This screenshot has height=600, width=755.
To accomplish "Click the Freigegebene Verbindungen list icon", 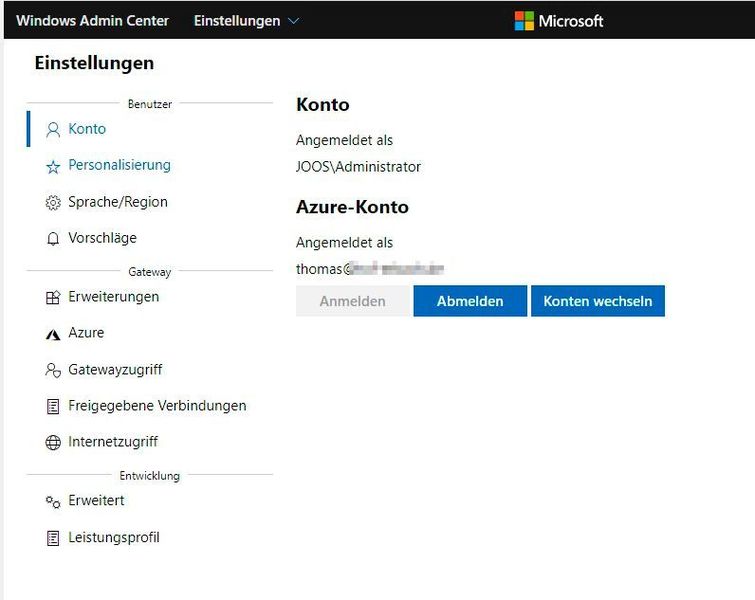I will (x=53, y=407).
